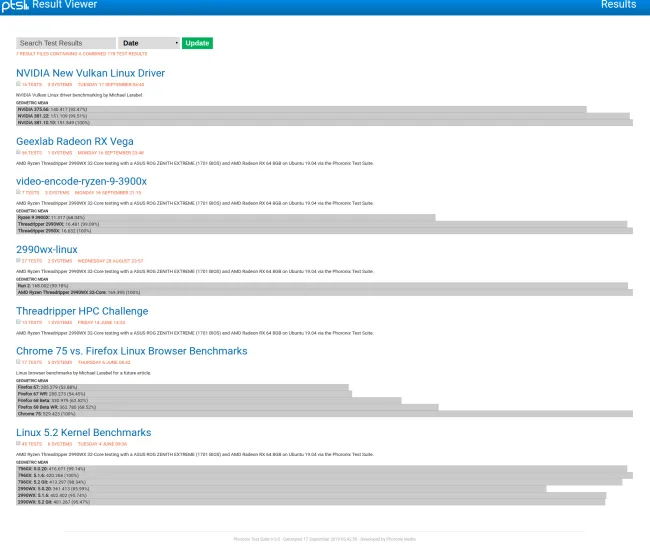Click the 2990WX 5.1.6 kernel bar
This screenshot has height=547, width=650.
click(311, 496)
